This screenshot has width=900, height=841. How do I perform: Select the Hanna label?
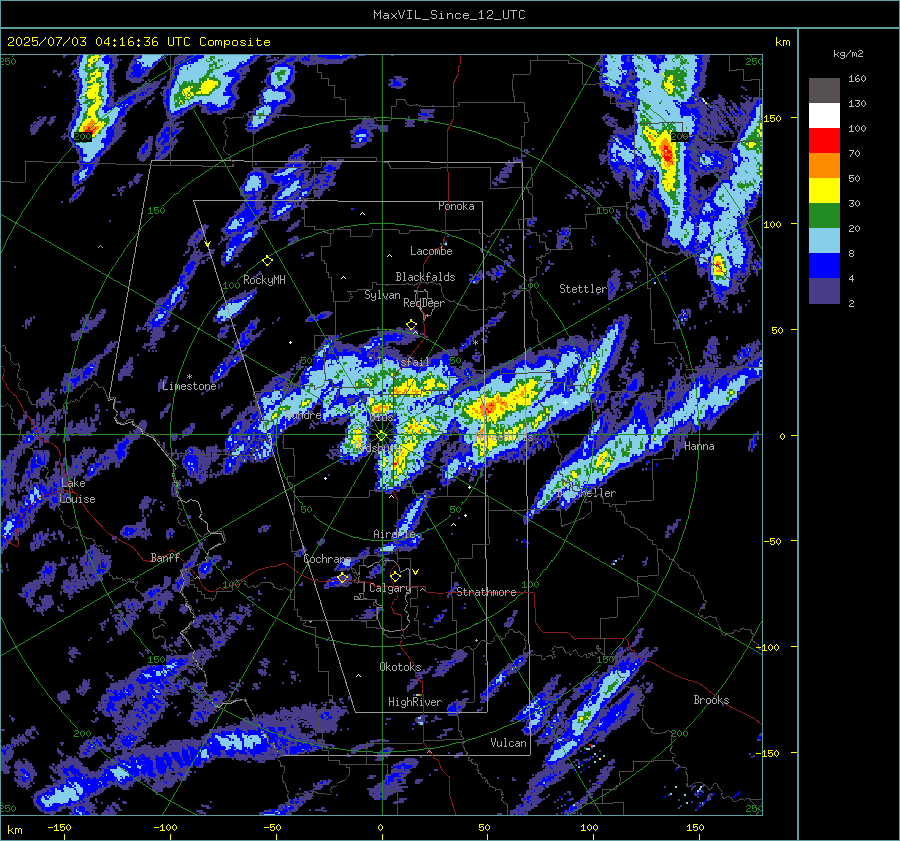click(699, 446)
